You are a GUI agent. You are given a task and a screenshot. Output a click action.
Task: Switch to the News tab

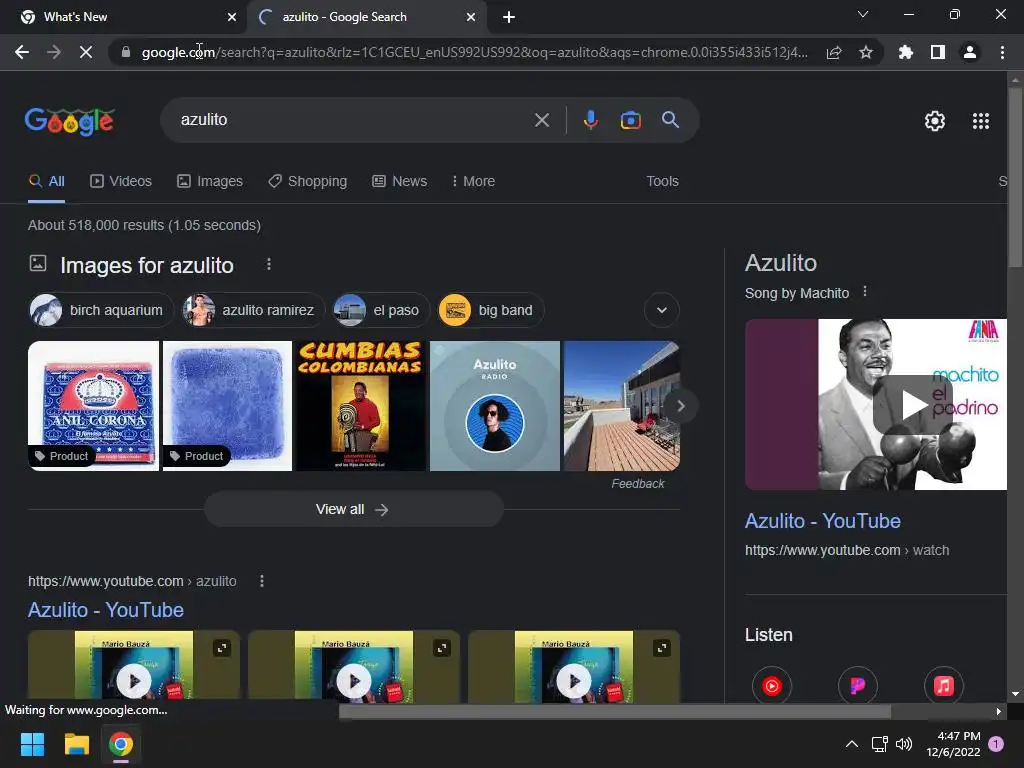point(400,181)
